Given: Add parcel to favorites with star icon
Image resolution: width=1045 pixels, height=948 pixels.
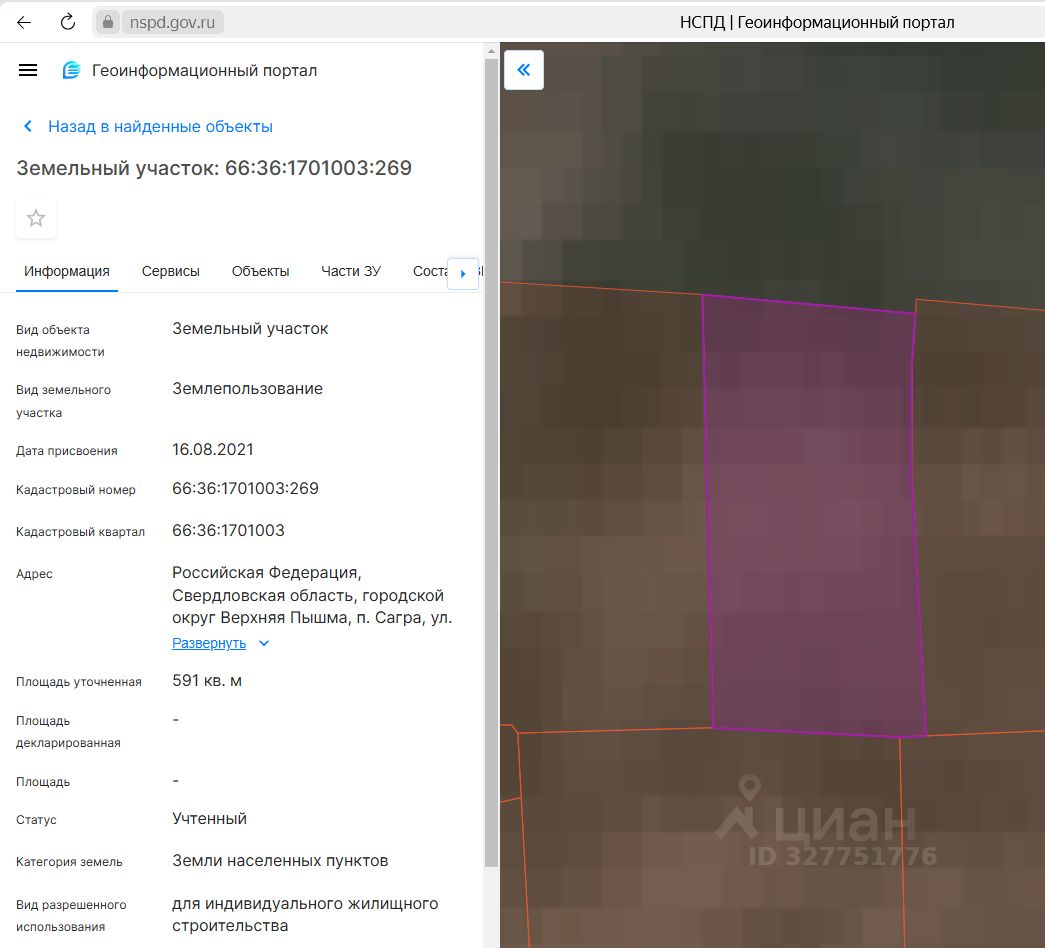Looking at the screenshot, I should tap(36, 218).
